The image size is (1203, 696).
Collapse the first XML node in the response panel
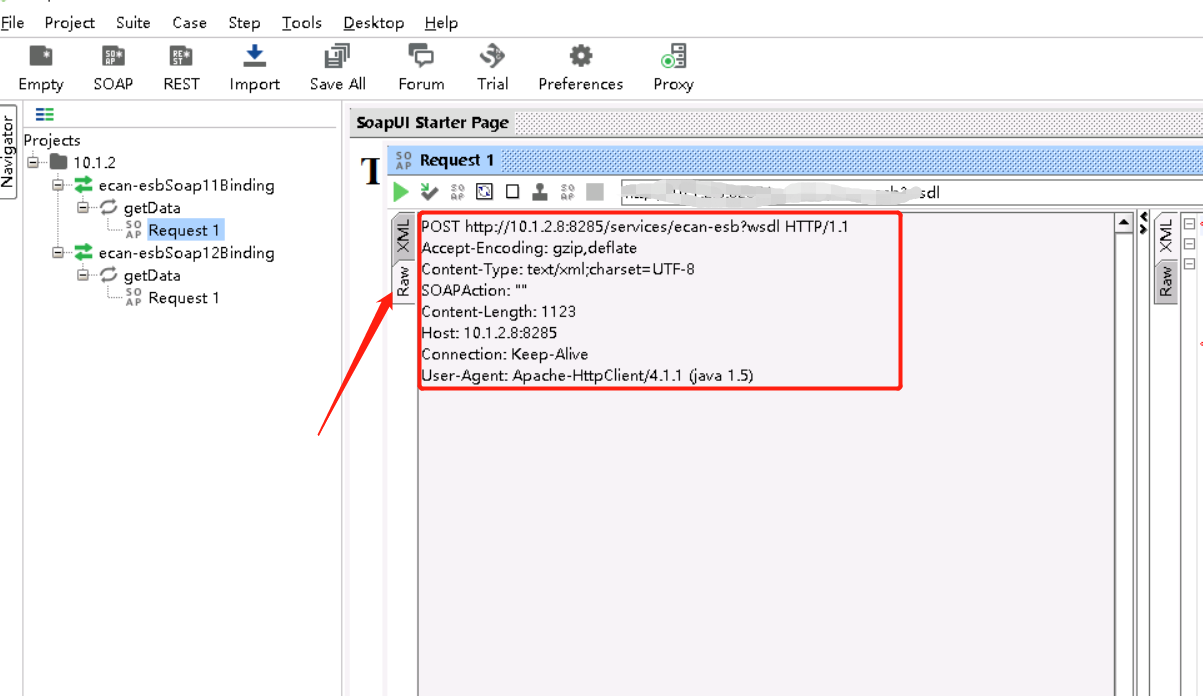(1189, 224)
